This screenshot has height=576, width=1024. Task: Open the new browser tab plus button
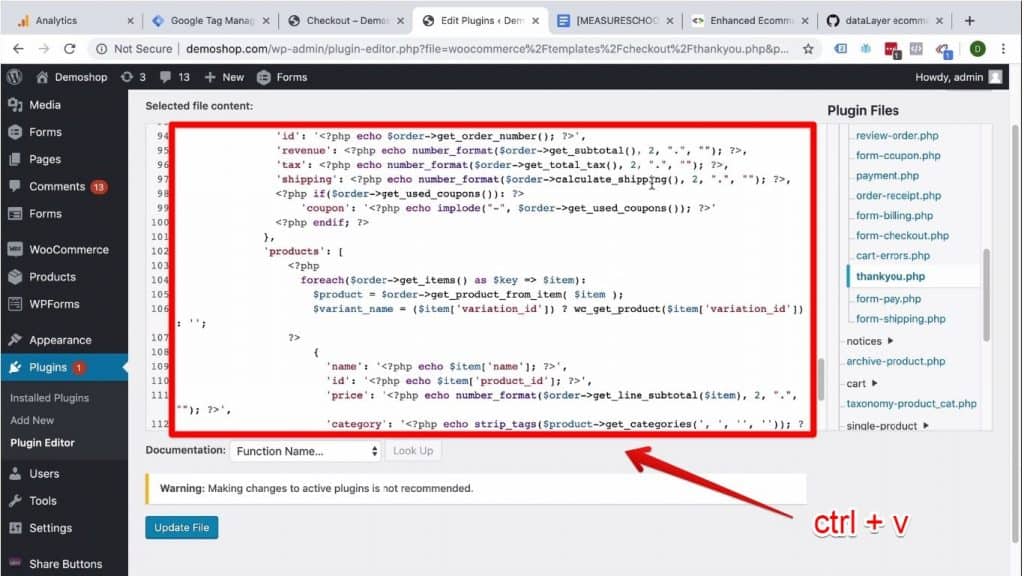click(969, 20)
